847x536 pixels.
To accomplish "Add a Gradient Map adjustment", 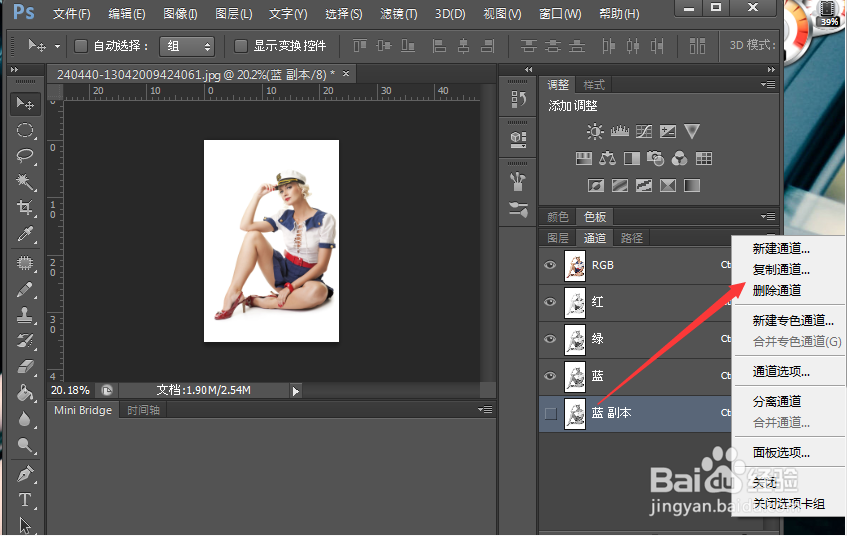I will [x=692, y=186].
